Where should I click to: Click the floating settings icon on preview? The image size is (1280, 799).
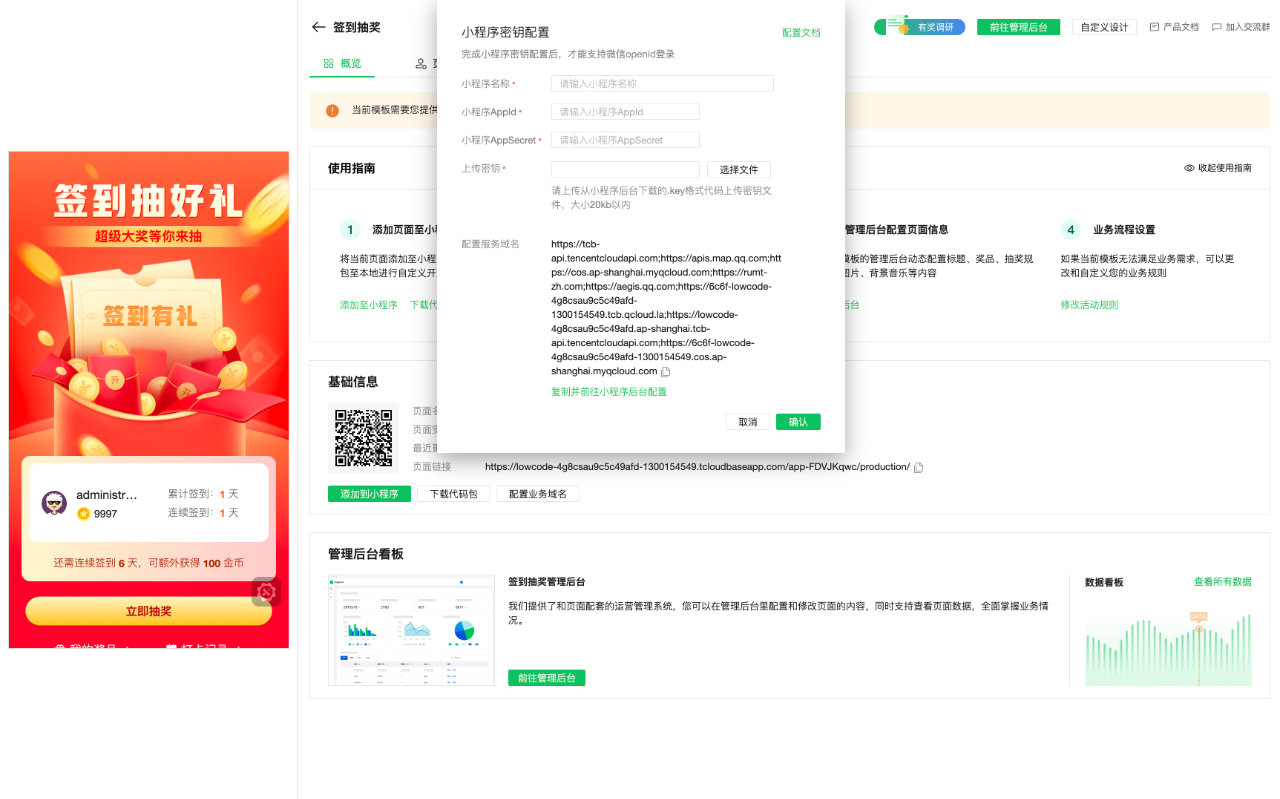click(266, 592)
